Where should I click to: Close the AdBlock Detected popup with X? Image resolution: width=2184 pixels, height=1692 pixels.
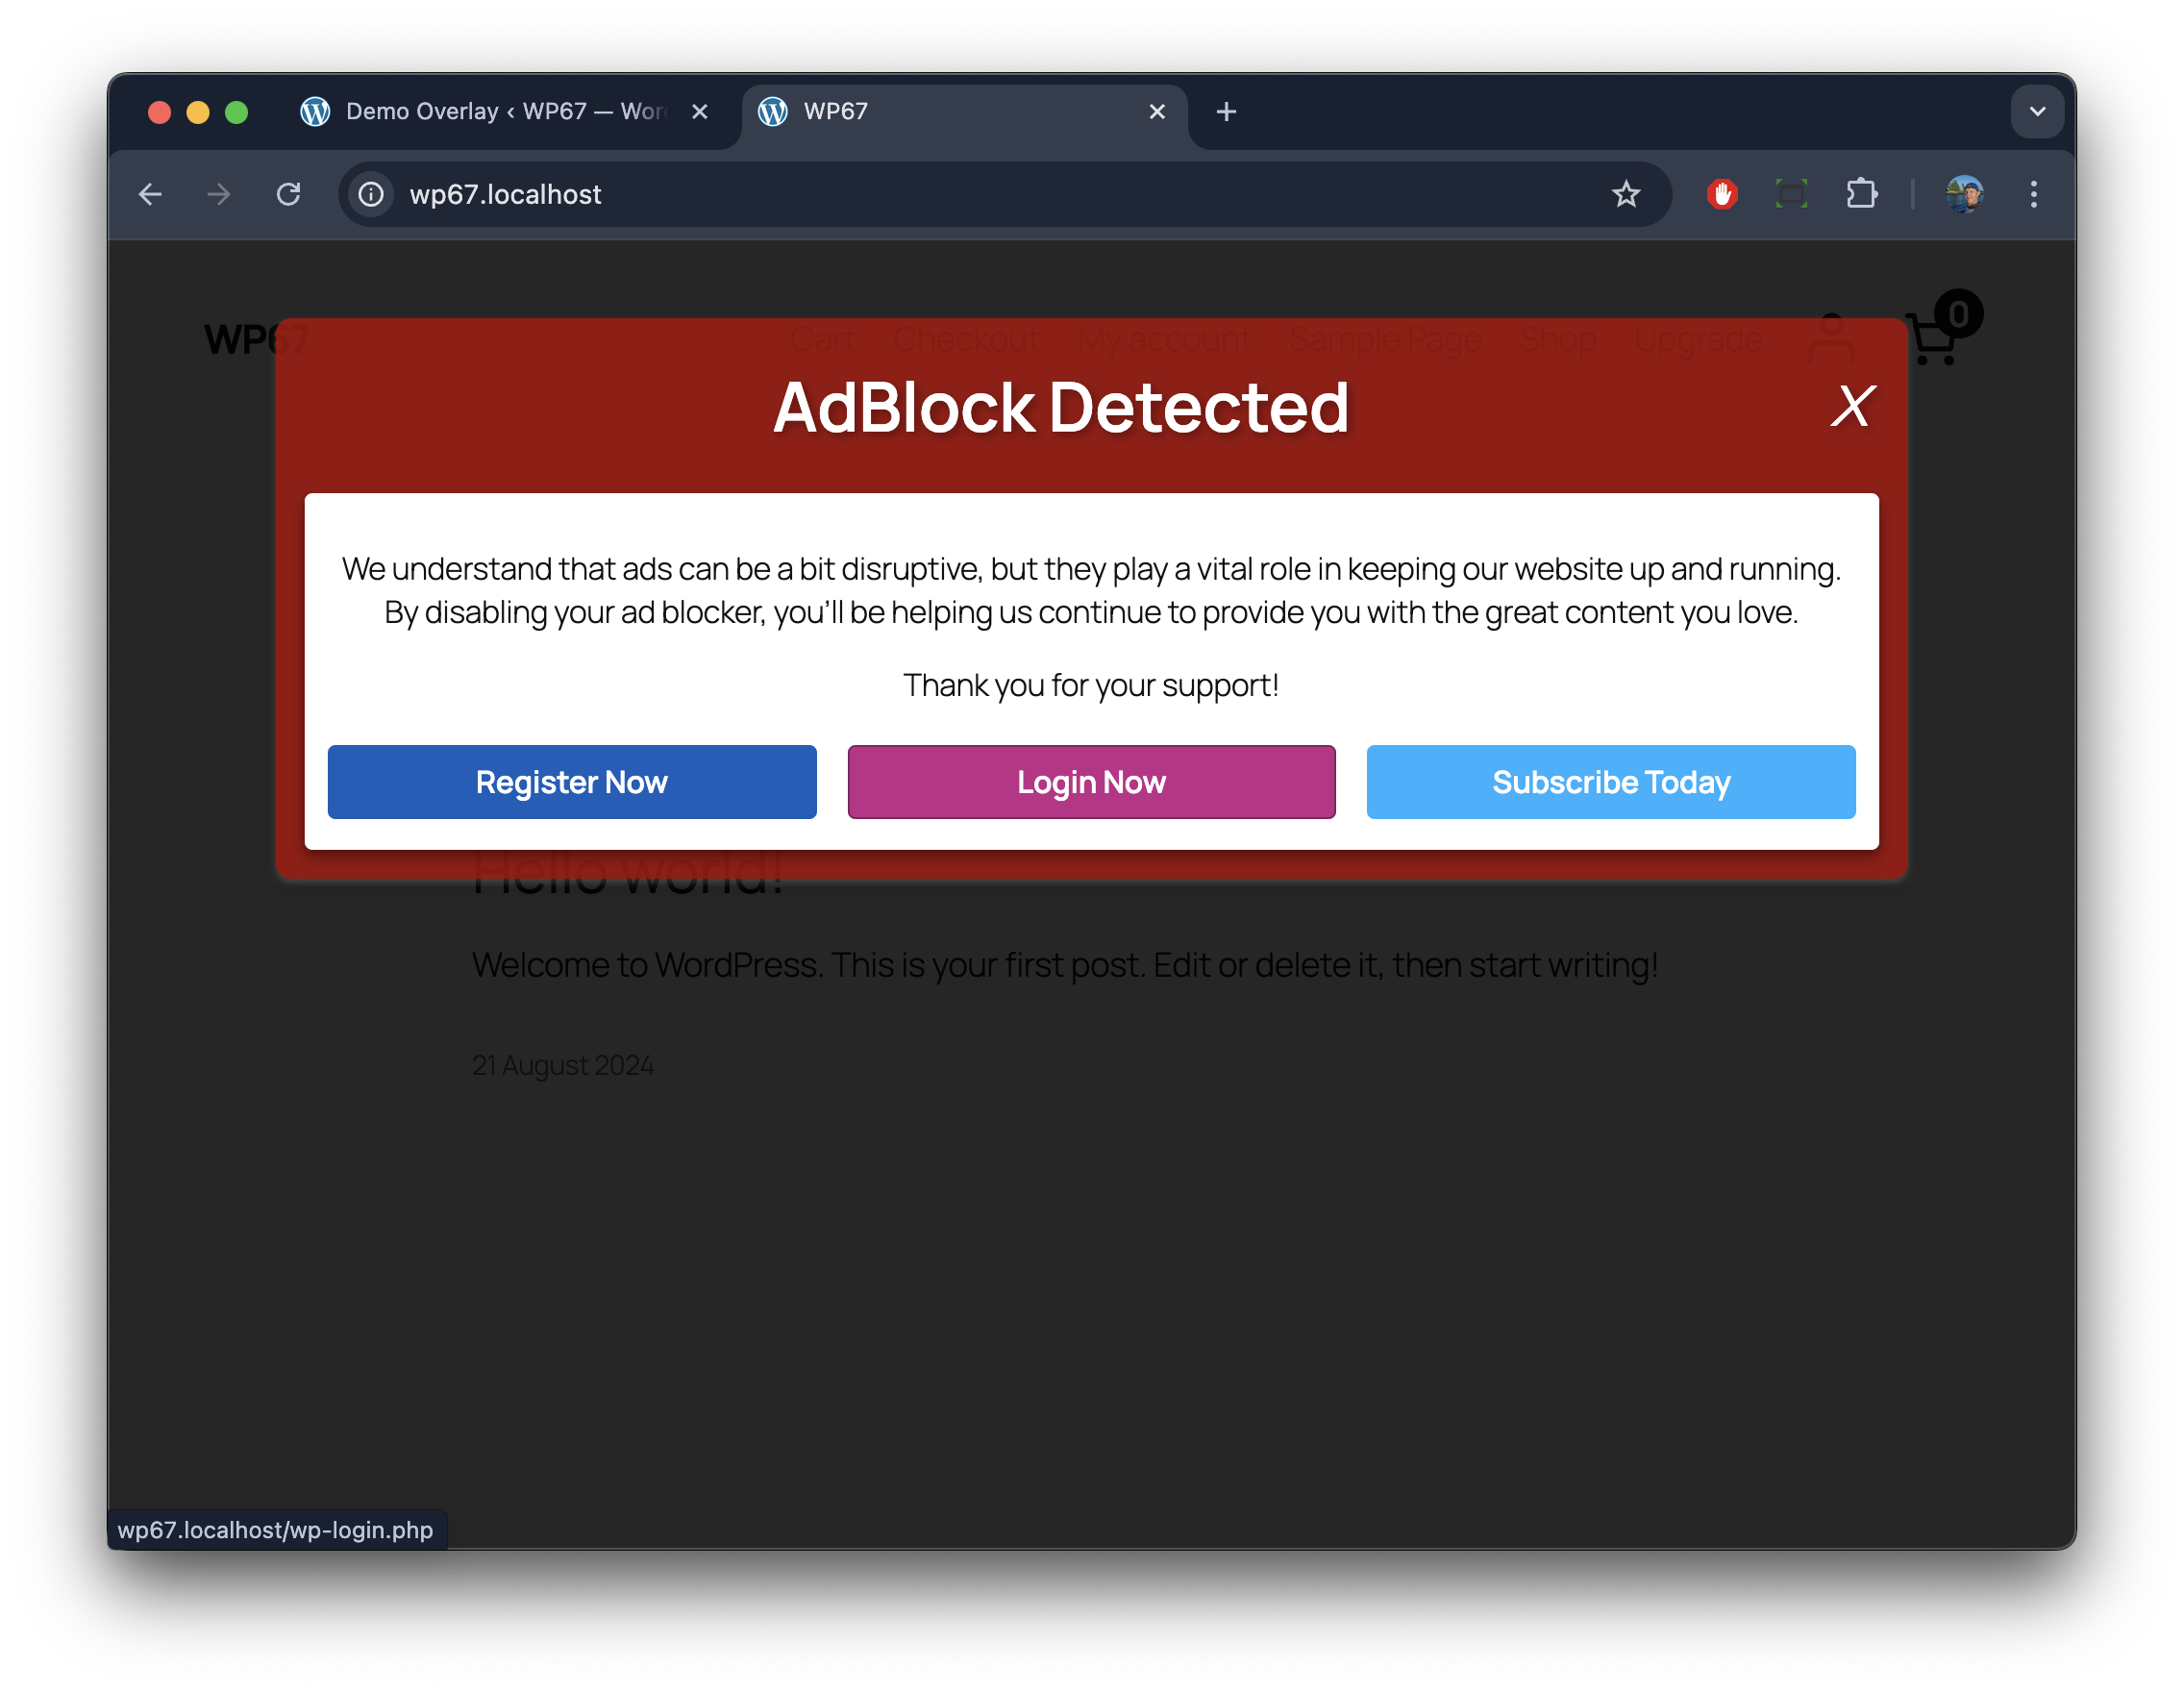click(1852, 407)
